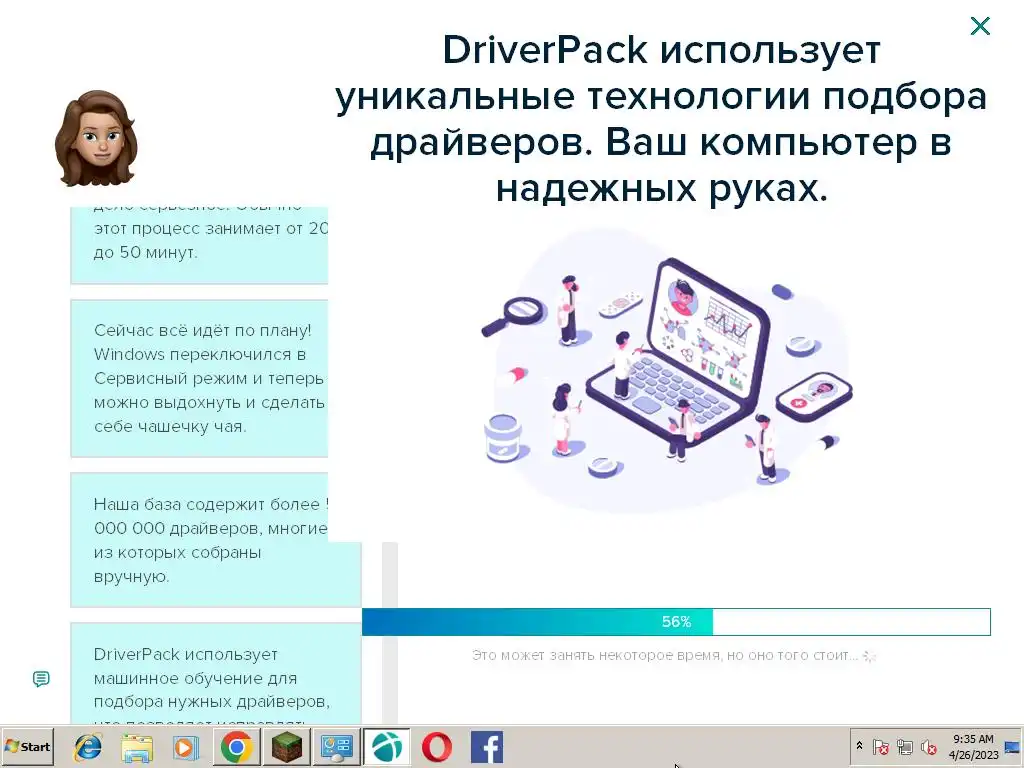Click the assistant avatar picture
This screenshot has height=768, width=1024.
tap(96, 138)
